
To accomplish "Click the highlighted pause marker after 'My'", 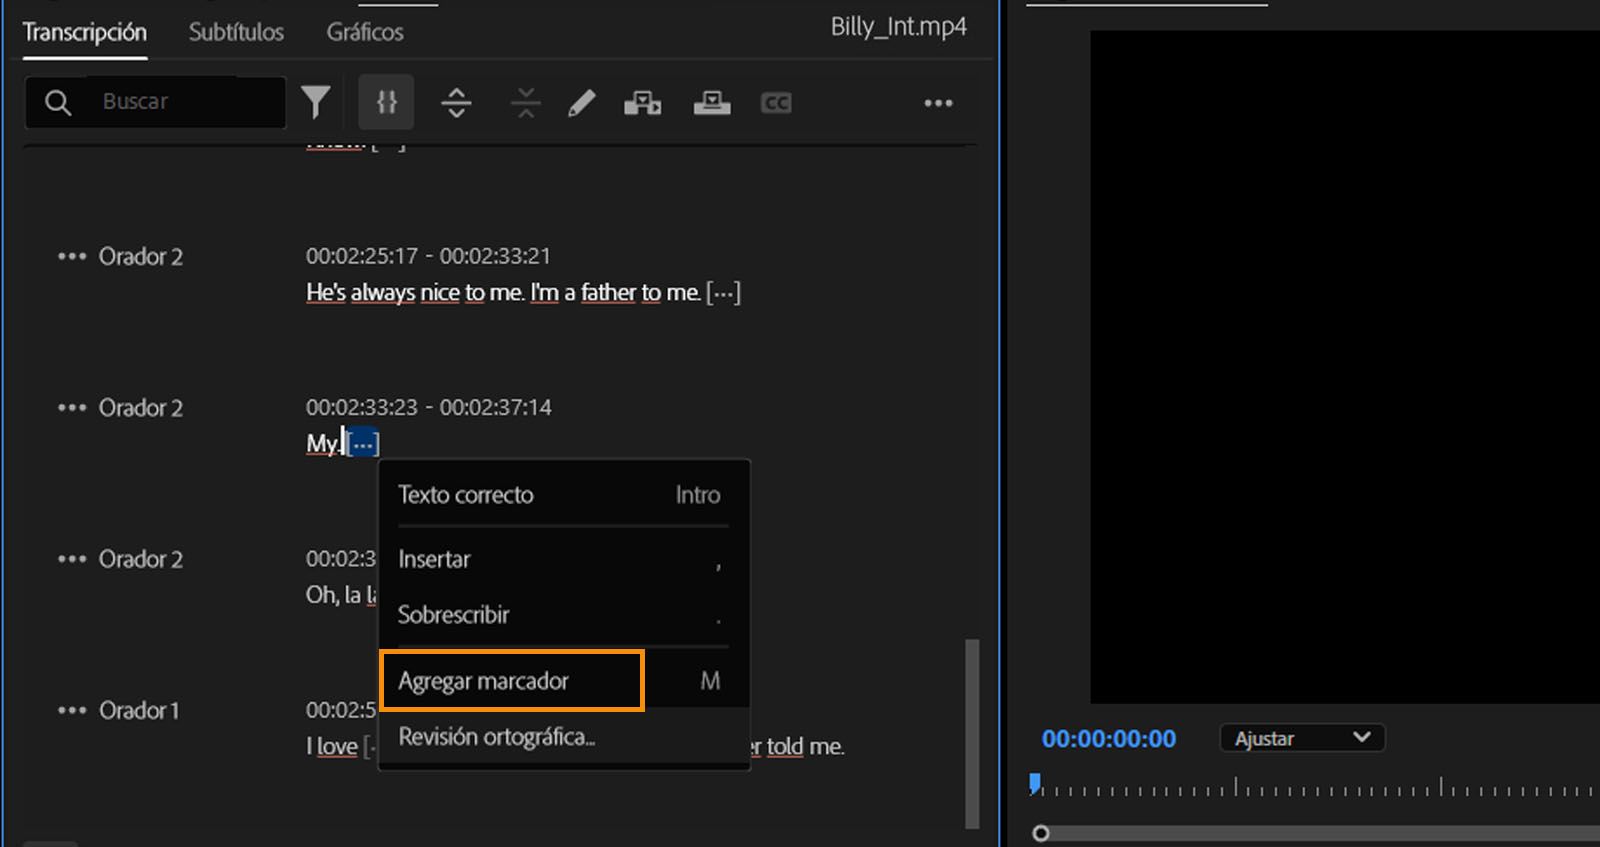I will coord(363,443).
